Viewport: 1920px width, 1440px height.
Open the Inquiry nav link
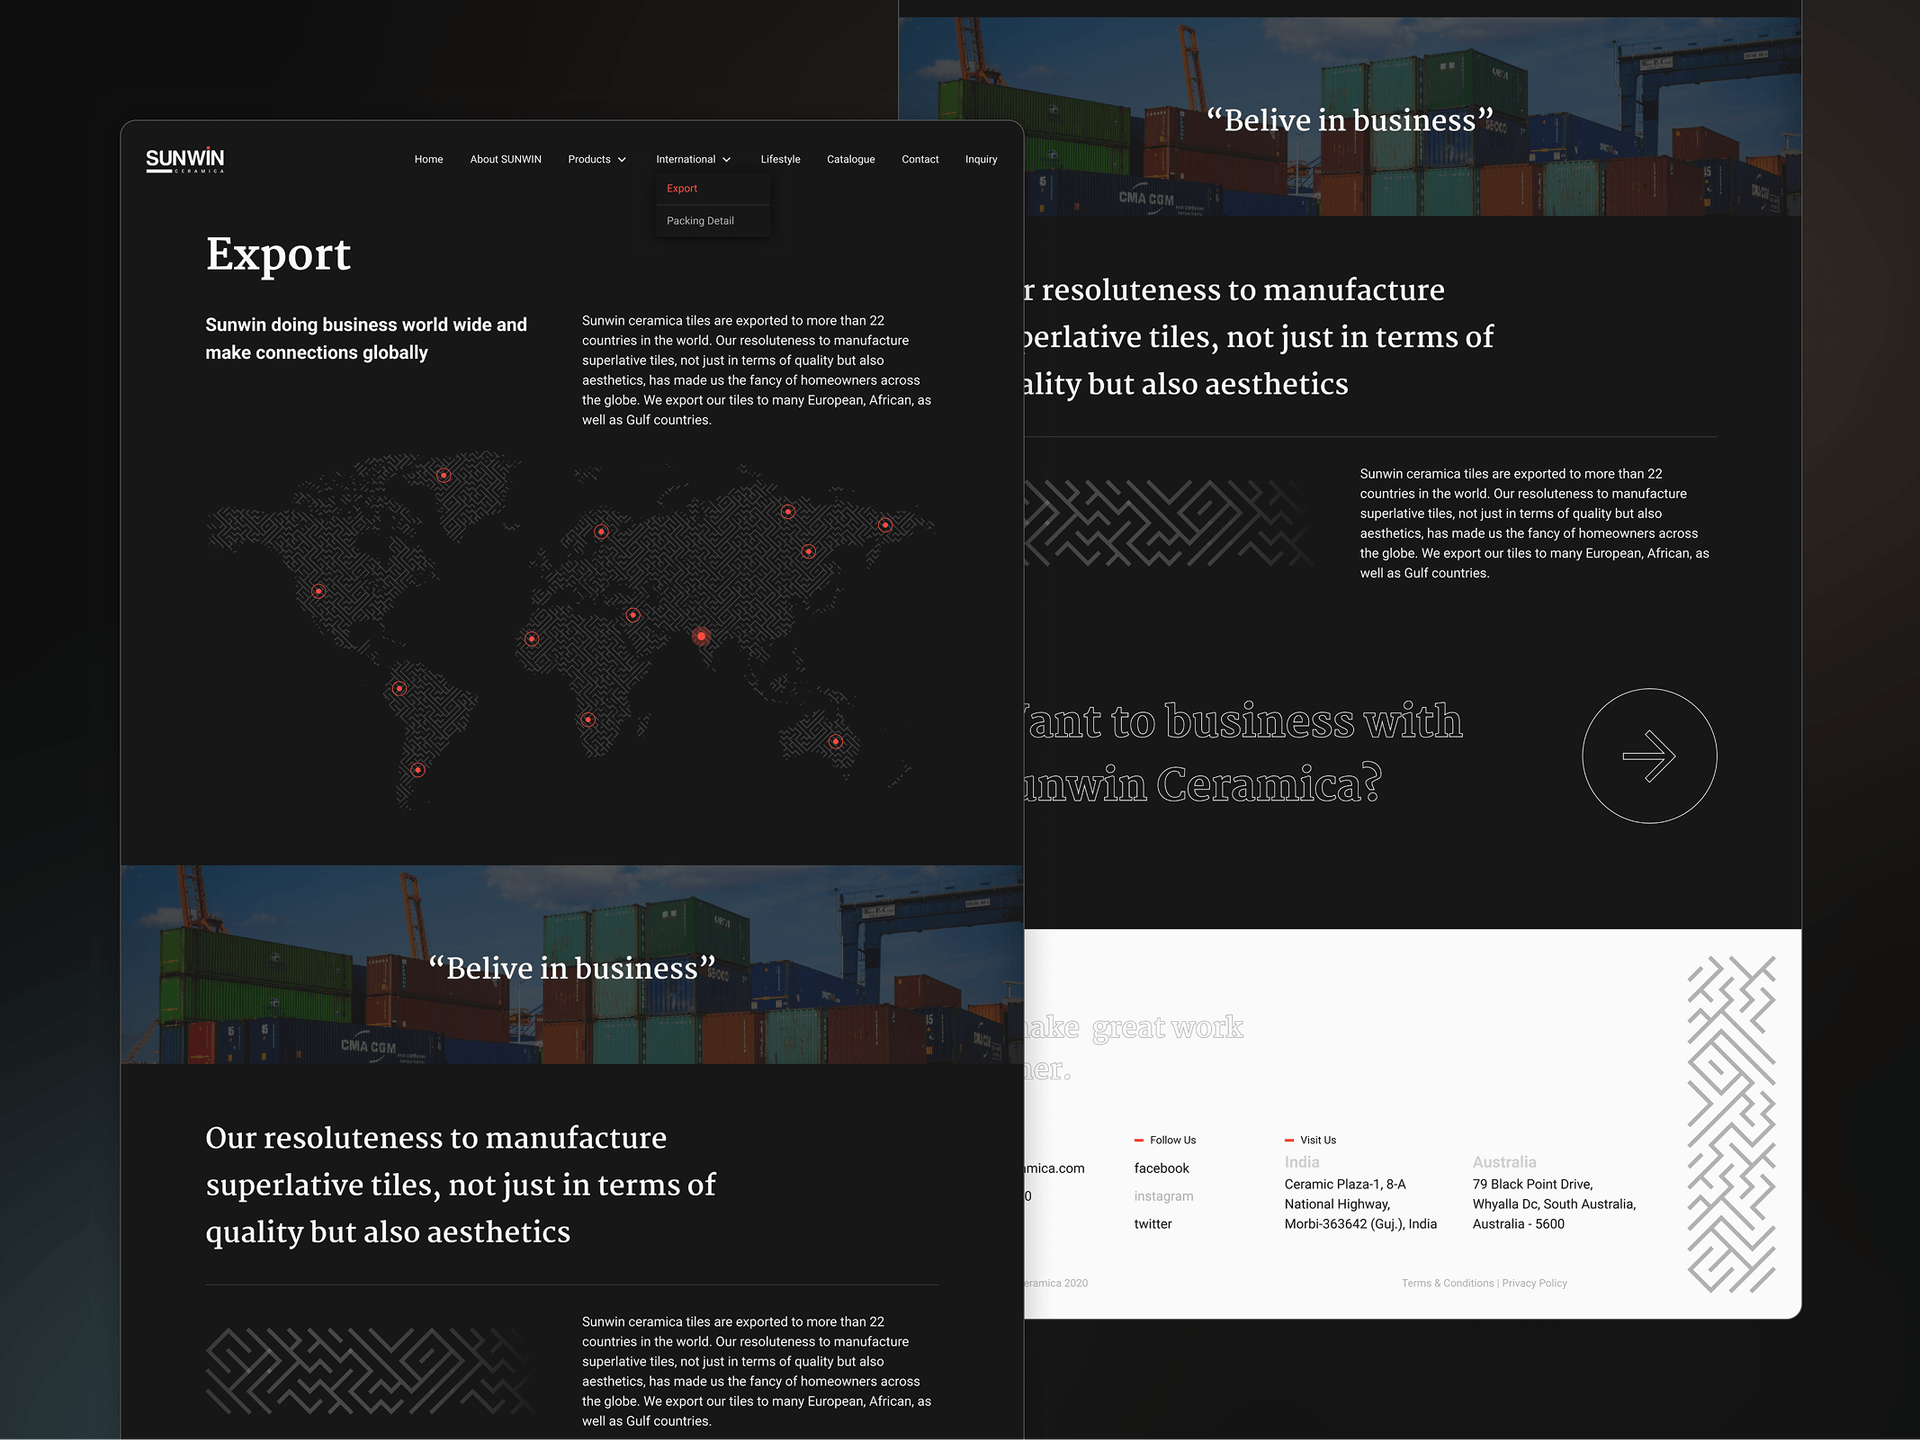[x=981, y=160]
